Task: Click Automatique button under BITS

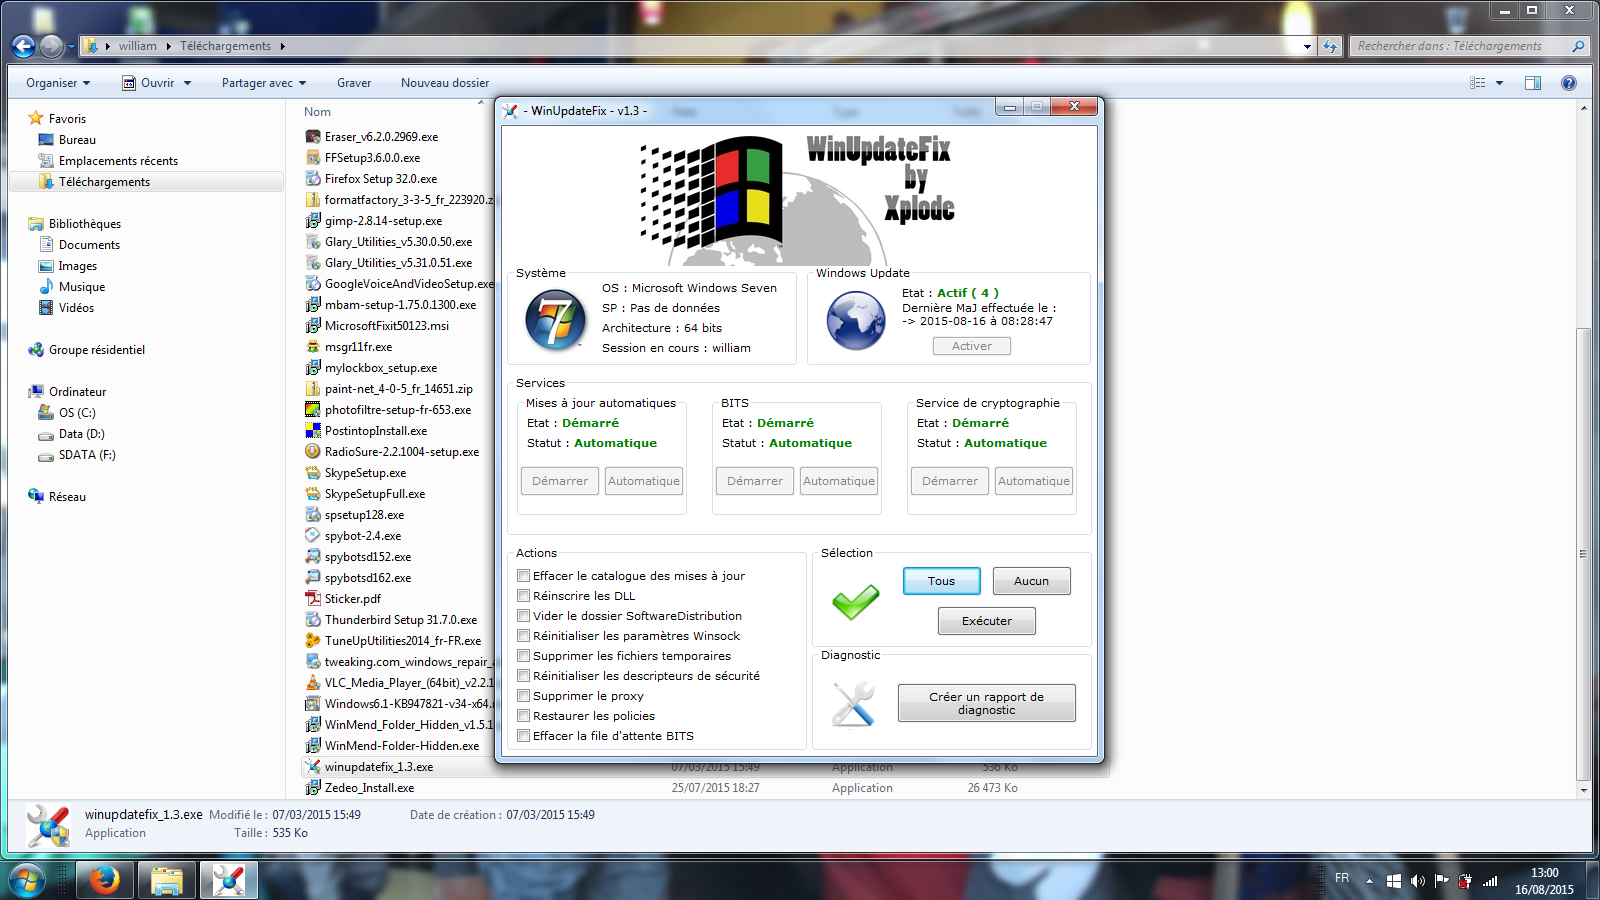Action: tap(839, 481)
